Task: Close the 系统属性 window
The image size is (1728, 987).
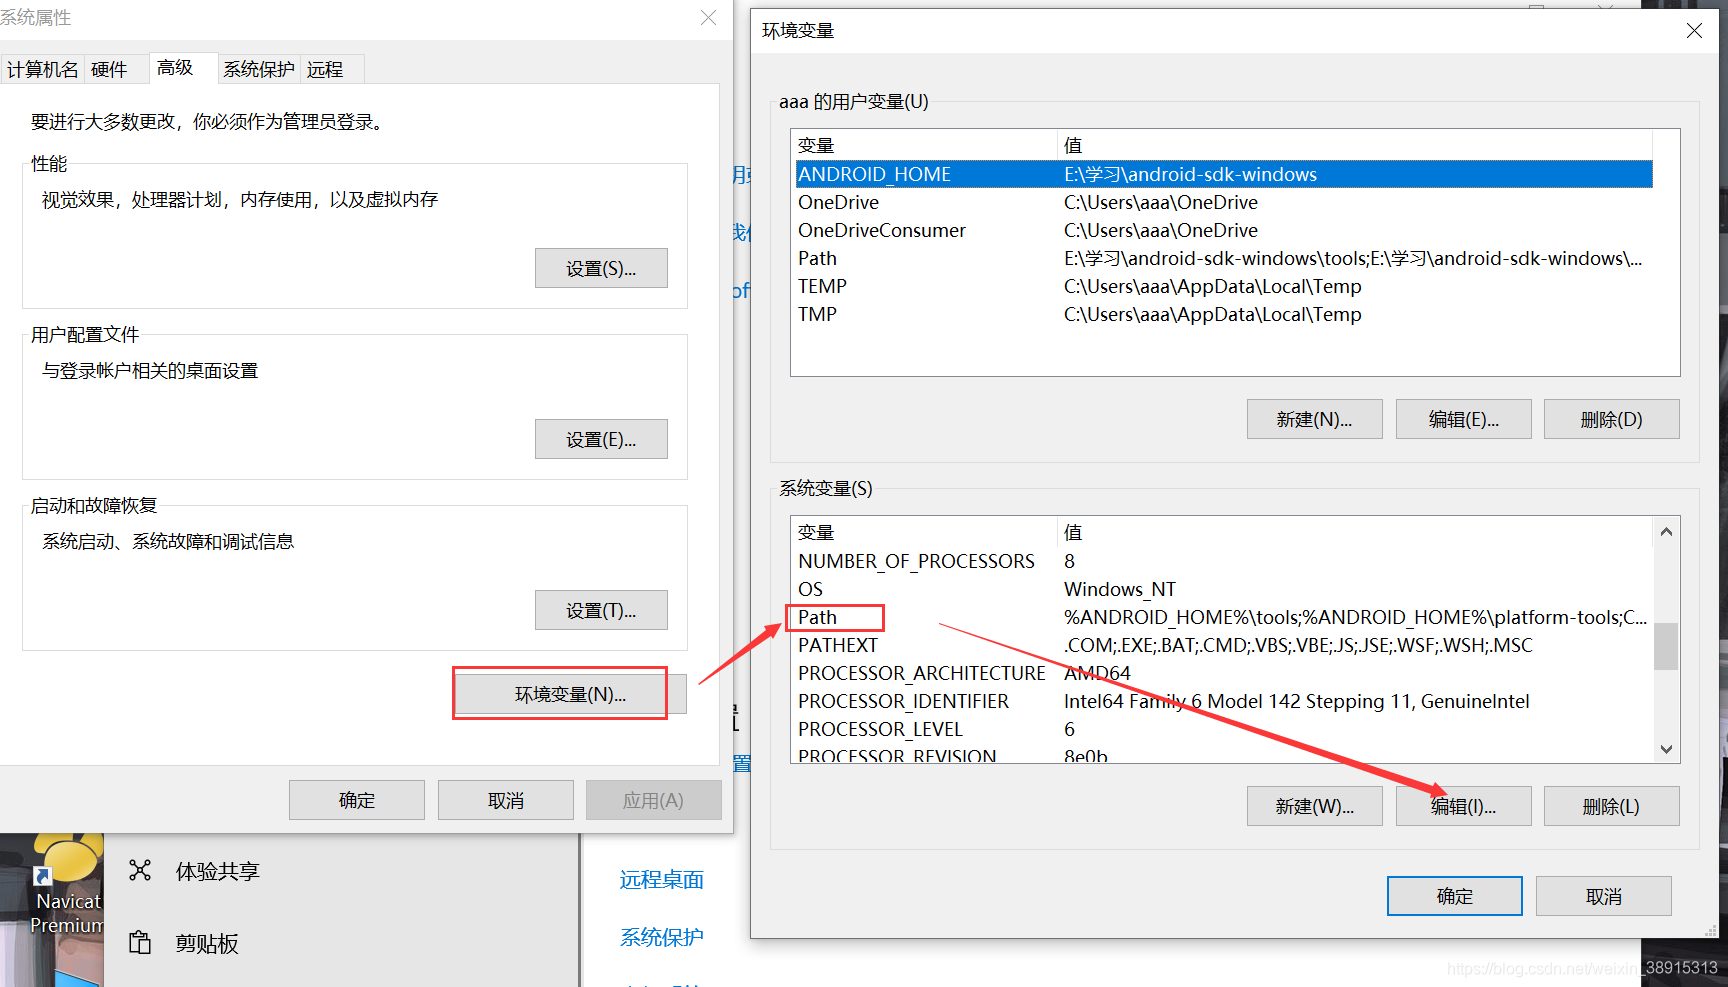Action: (x=708, y=18)
